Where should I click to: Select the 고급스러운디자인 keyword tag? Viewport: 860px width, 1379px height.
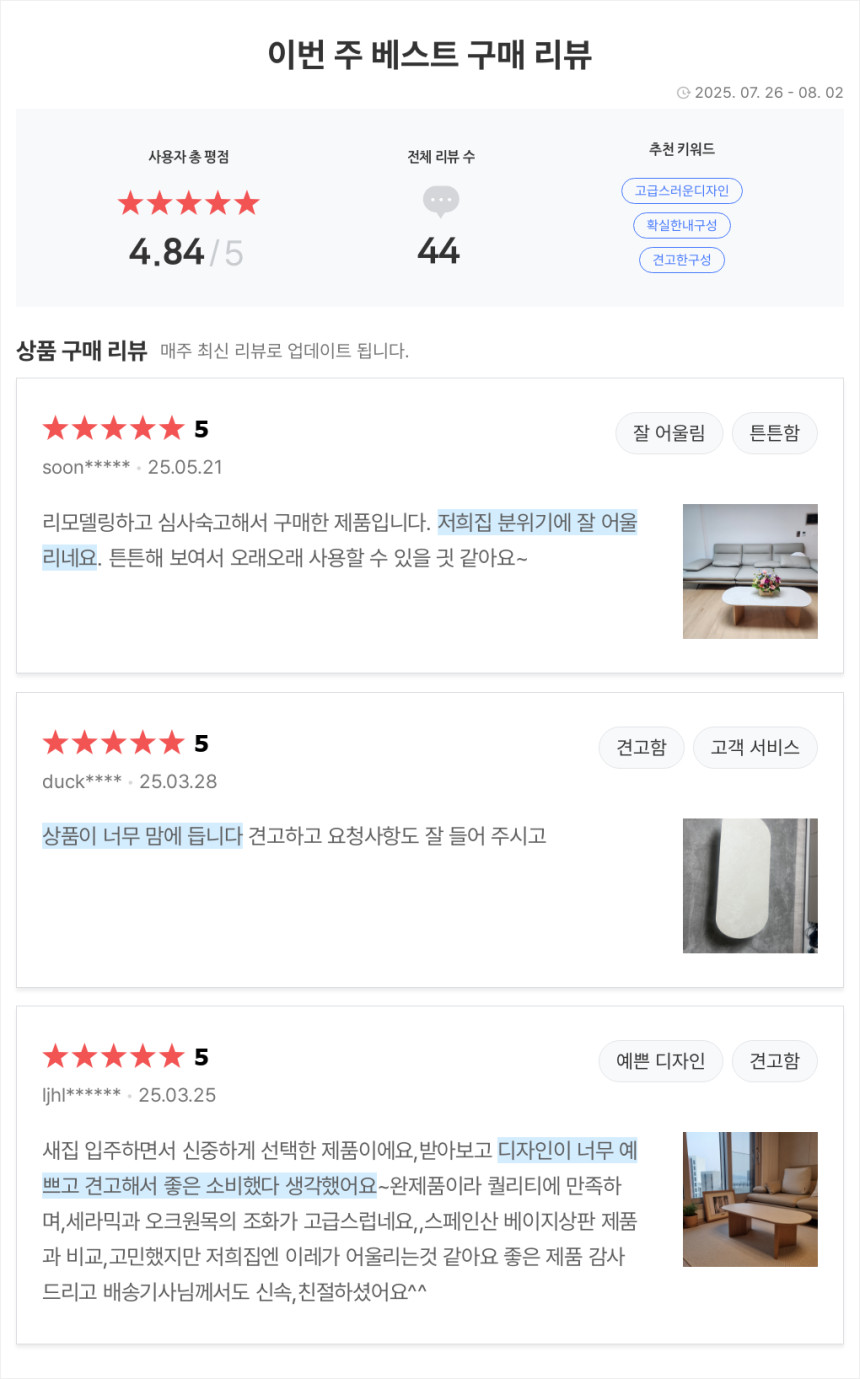682,191
